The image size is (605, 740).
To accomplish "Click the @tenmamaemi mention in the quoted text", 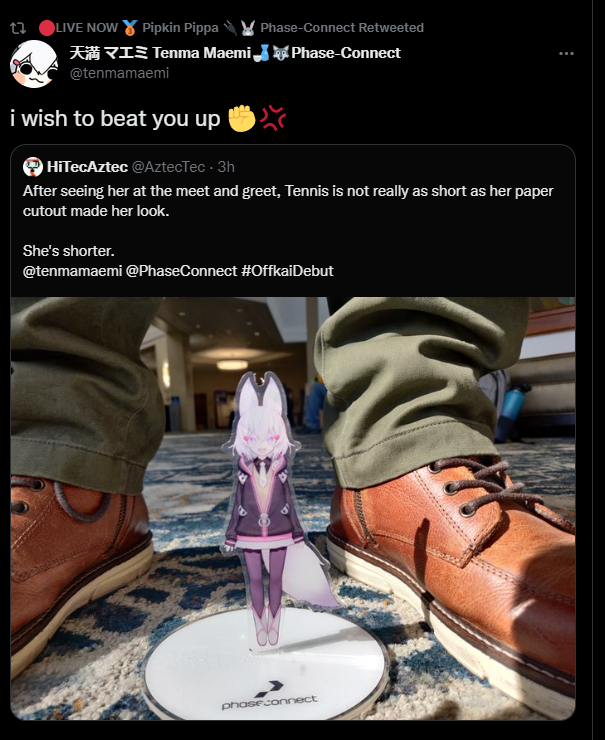I will pyautogui.click(x=72, y=271).
